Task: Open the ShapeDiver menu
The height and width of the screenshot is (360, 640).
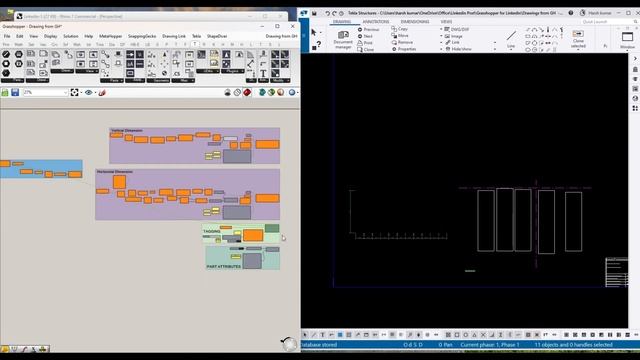Action: pos(217,36)
